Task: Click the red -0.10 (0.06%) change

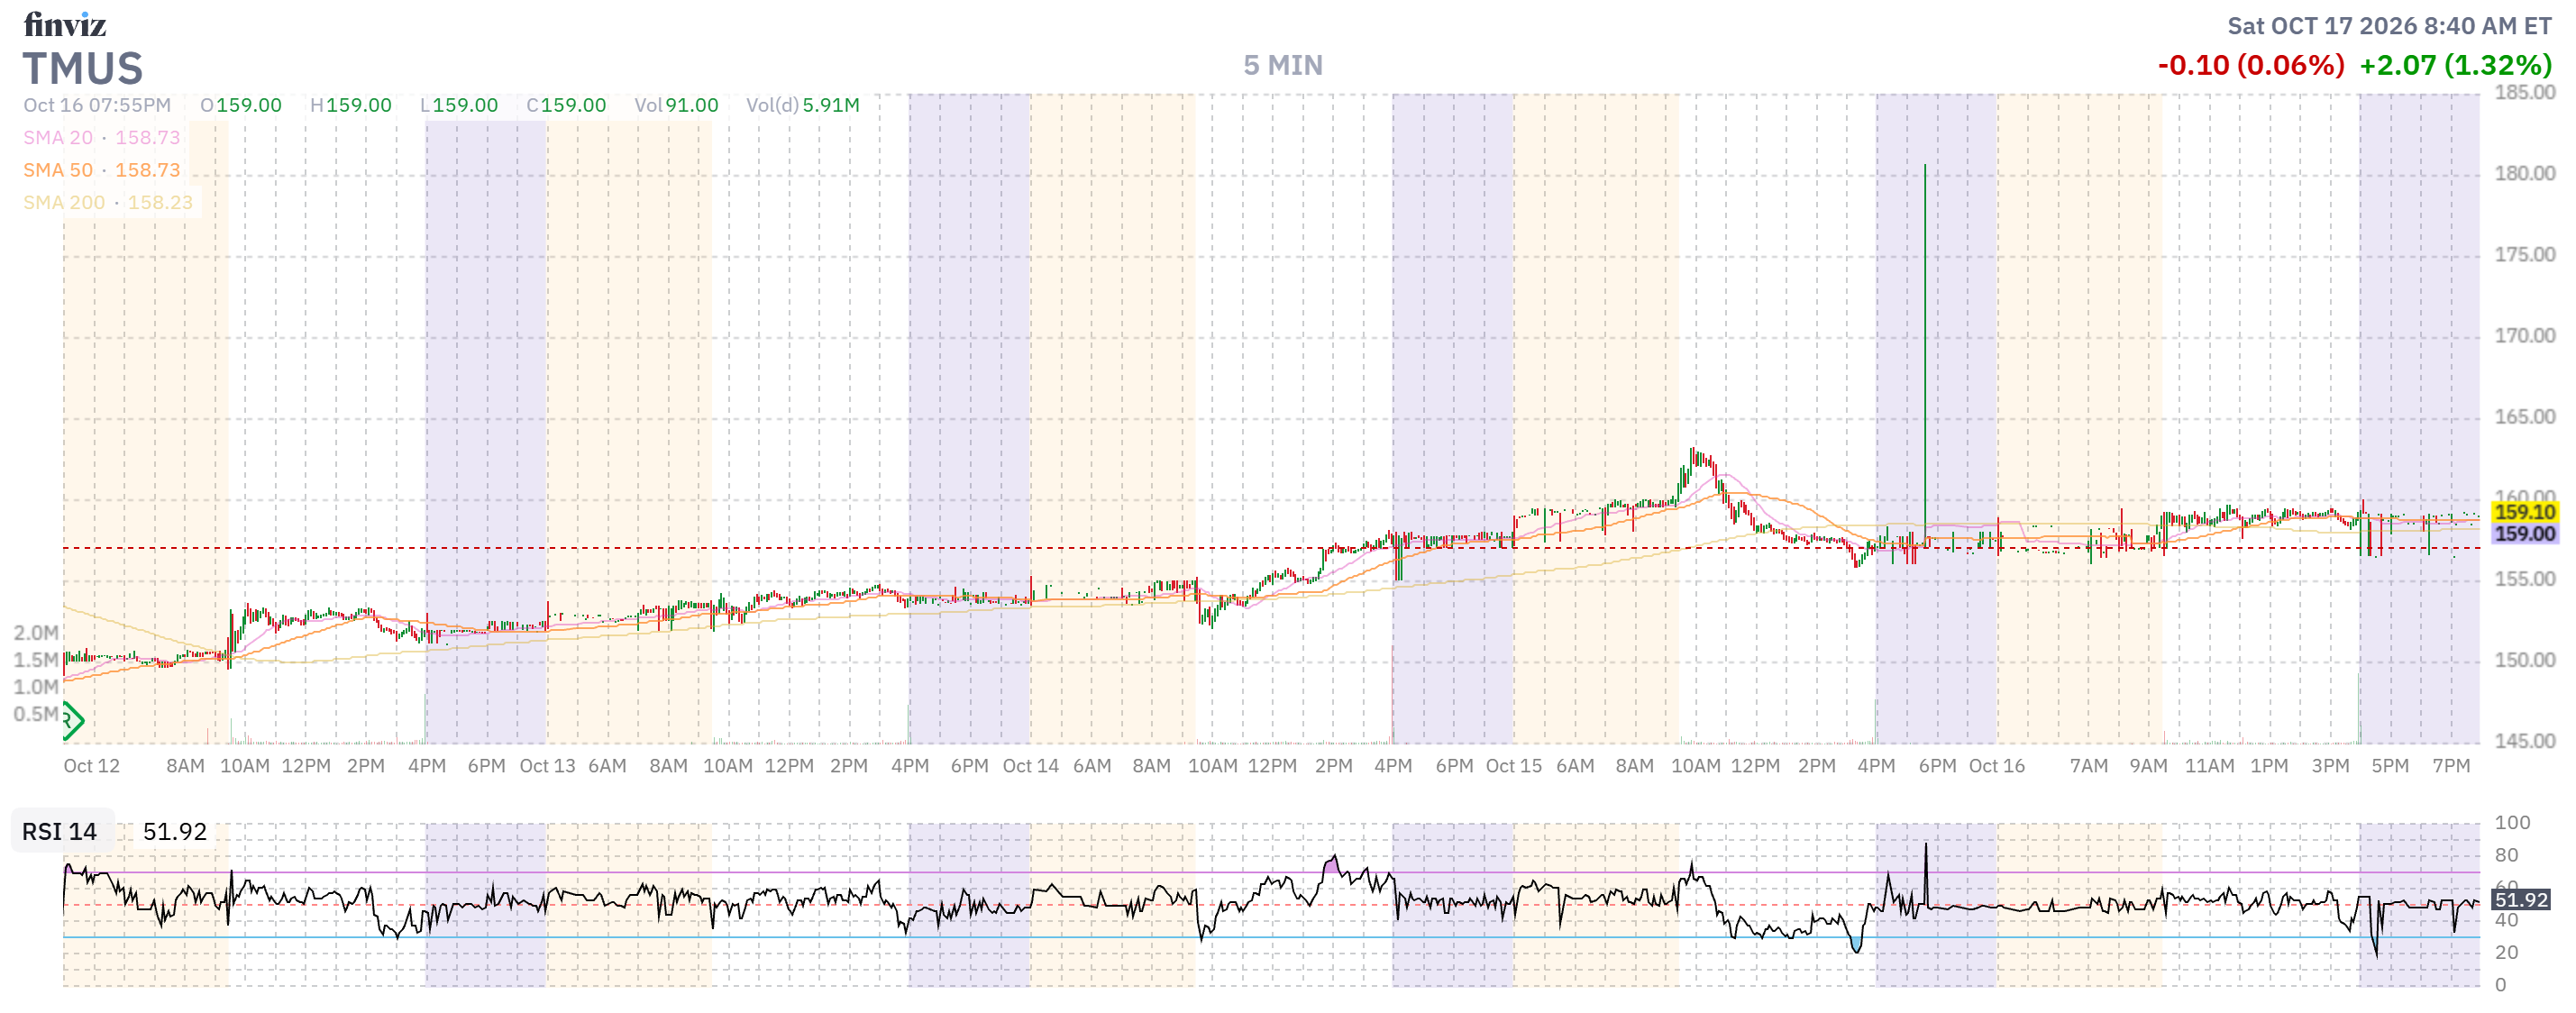Action: 2250,65
